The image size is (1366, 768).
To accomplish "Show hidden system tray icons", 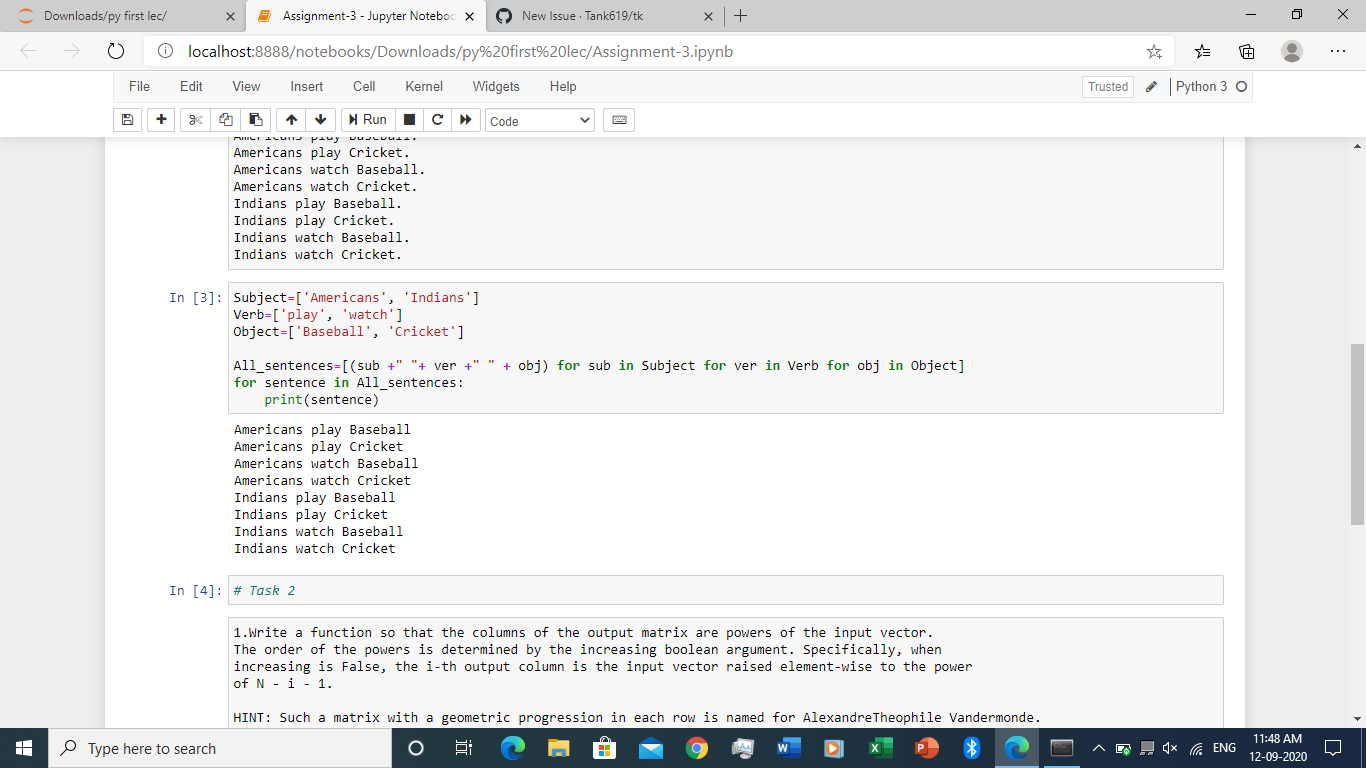I will [1098, 748].
